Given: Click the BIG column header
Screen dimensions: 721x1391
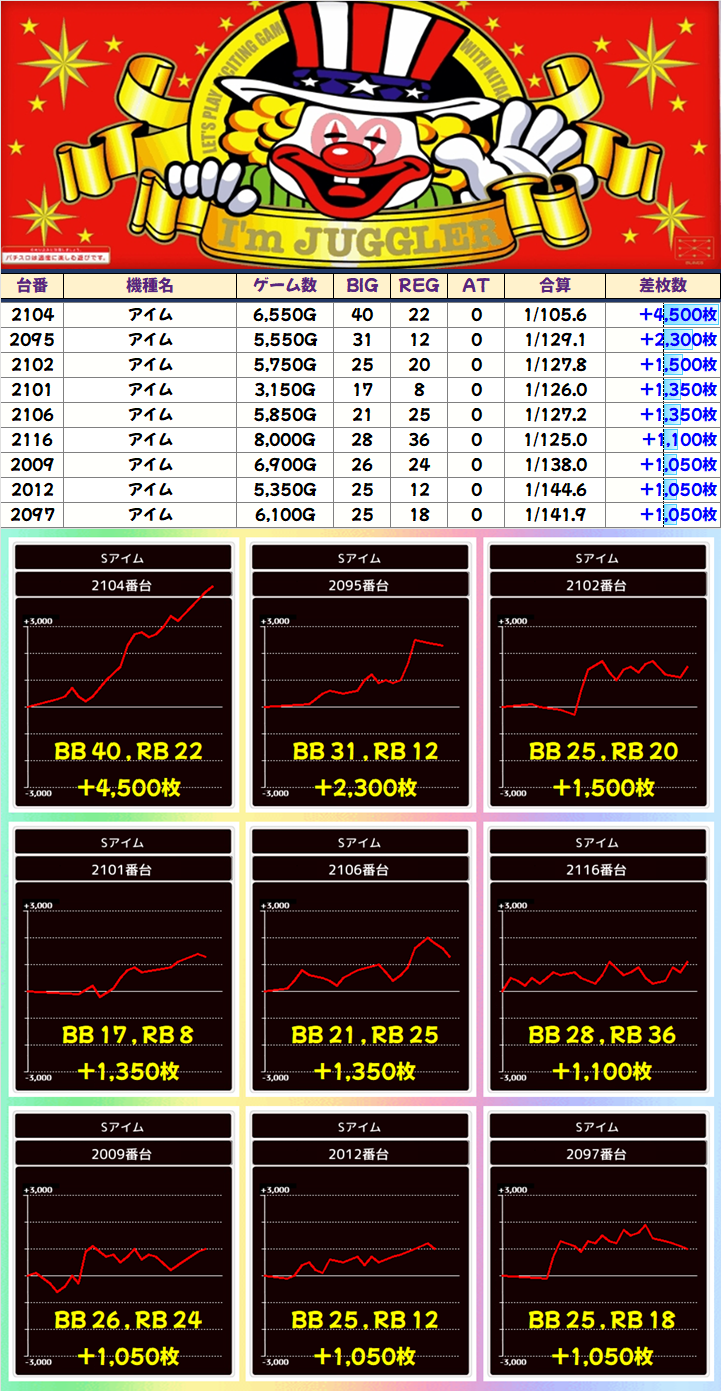Looking at the screenshot, I should (362, 285).
